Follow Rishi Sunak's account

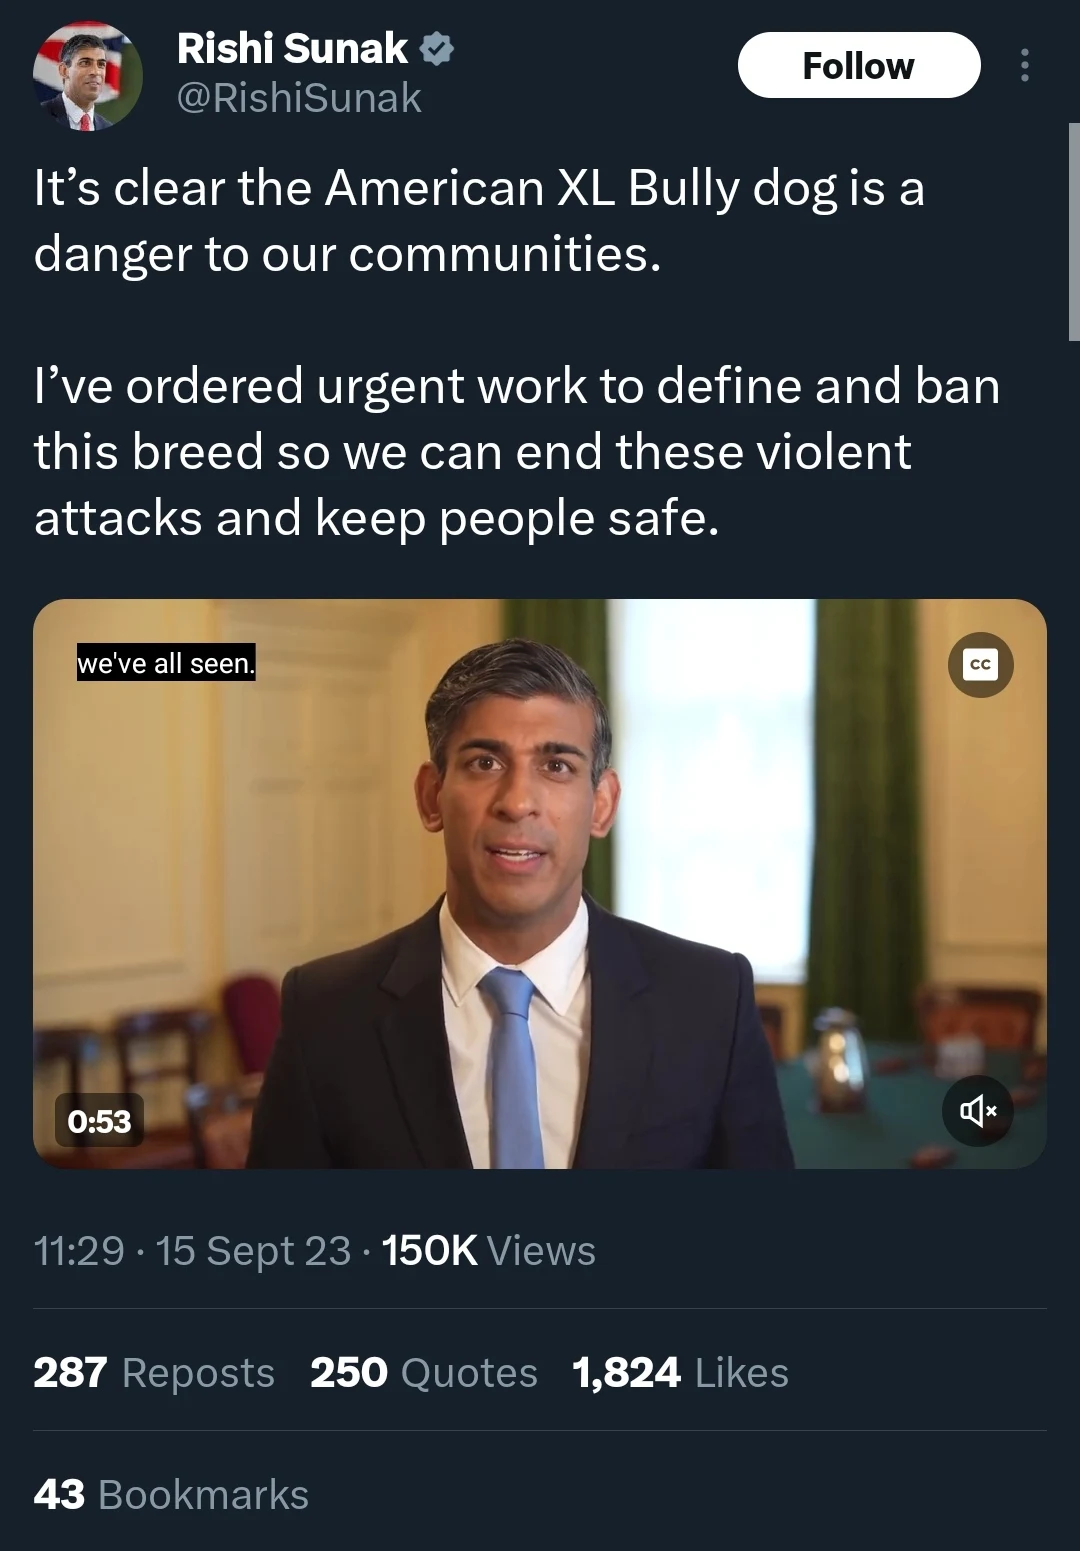(x=858, y=66)
